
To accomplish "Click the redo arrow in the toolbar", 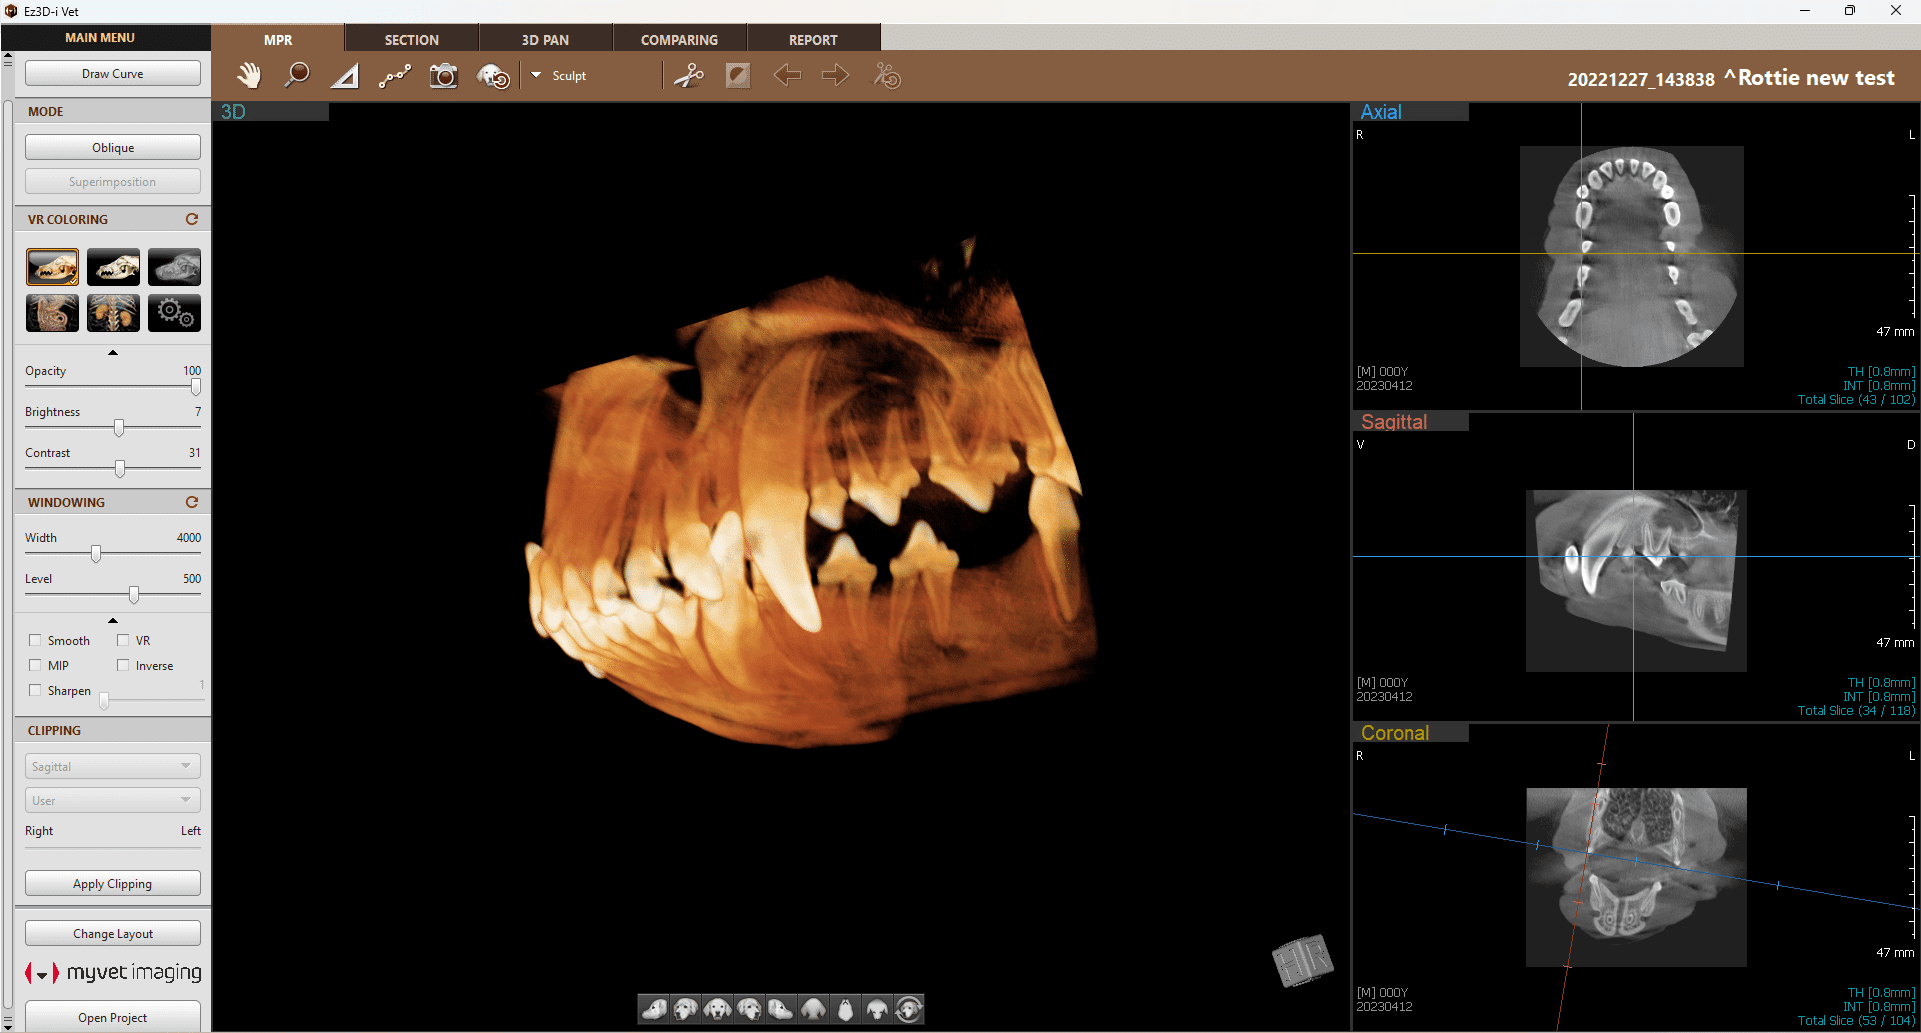I will coord(835,75).
